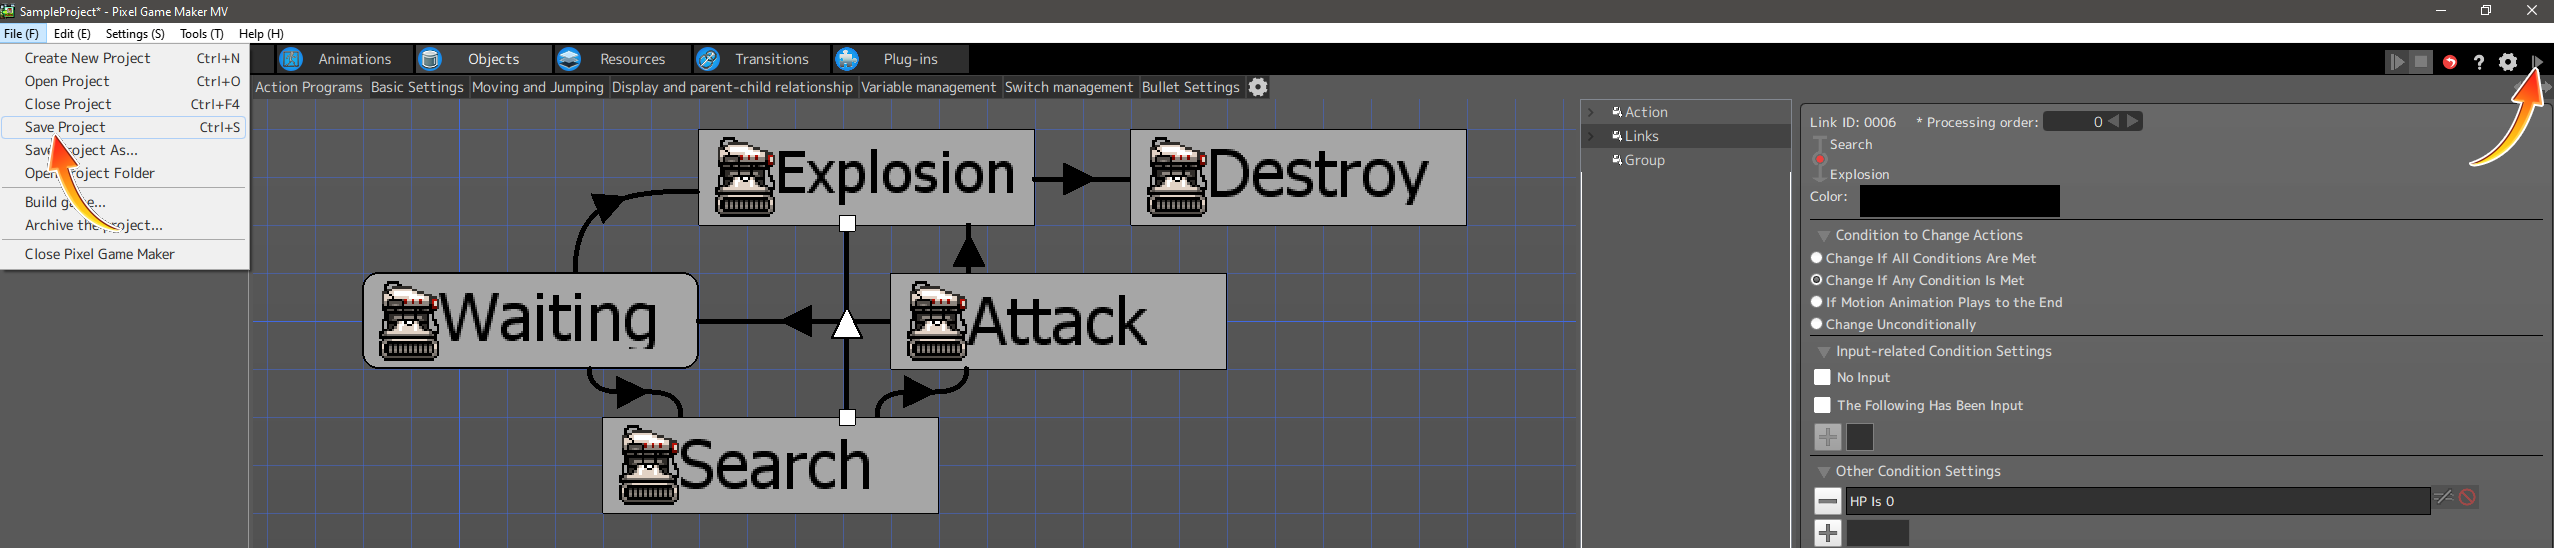The width and height of the screenshot is (2554, 548).
Task: Tick the No Input checkbox
Action: [1822, 377]
